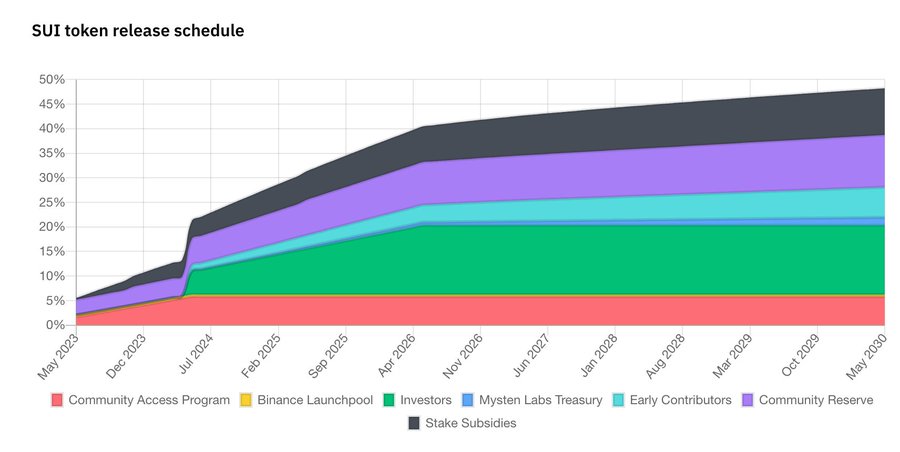This screenshot has height=452, width=900.
Task: Click the Jul 2024 x-axis label
Action: coord(195,354)
